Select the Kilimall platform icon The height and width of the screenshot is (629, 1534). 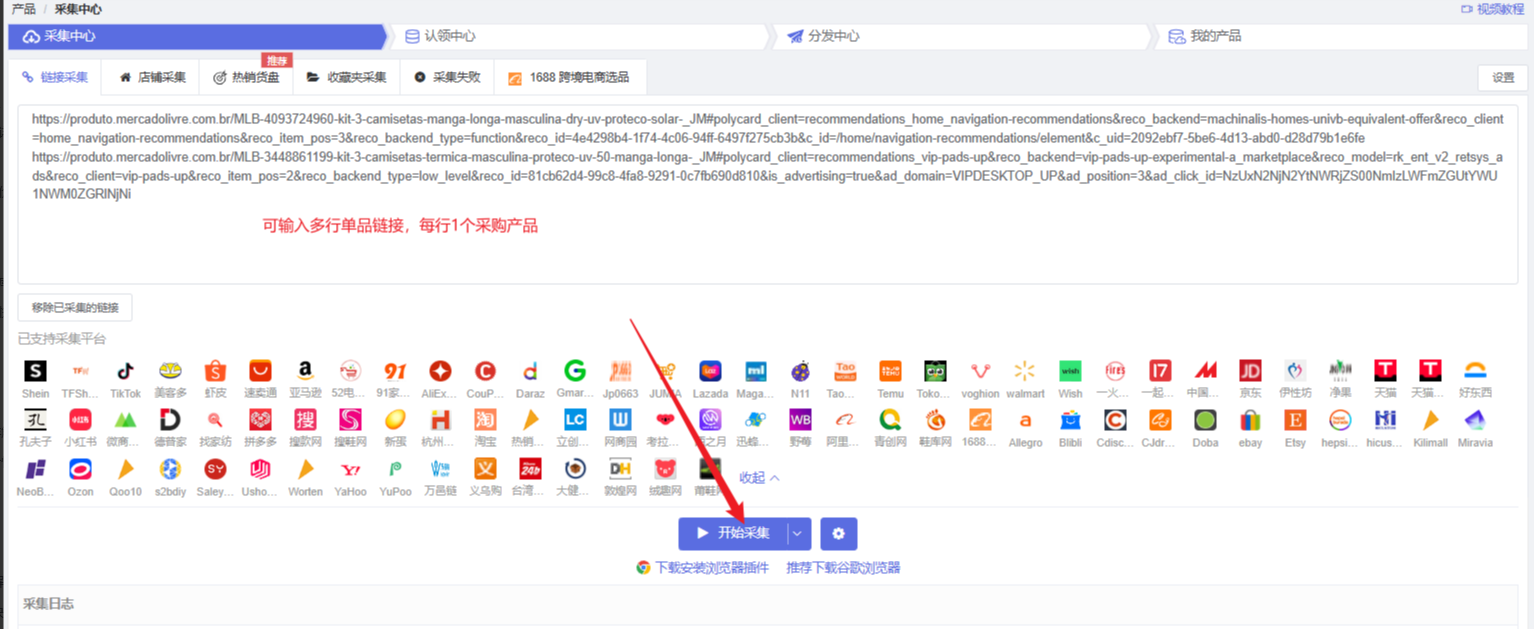(x=1430, y=420)
